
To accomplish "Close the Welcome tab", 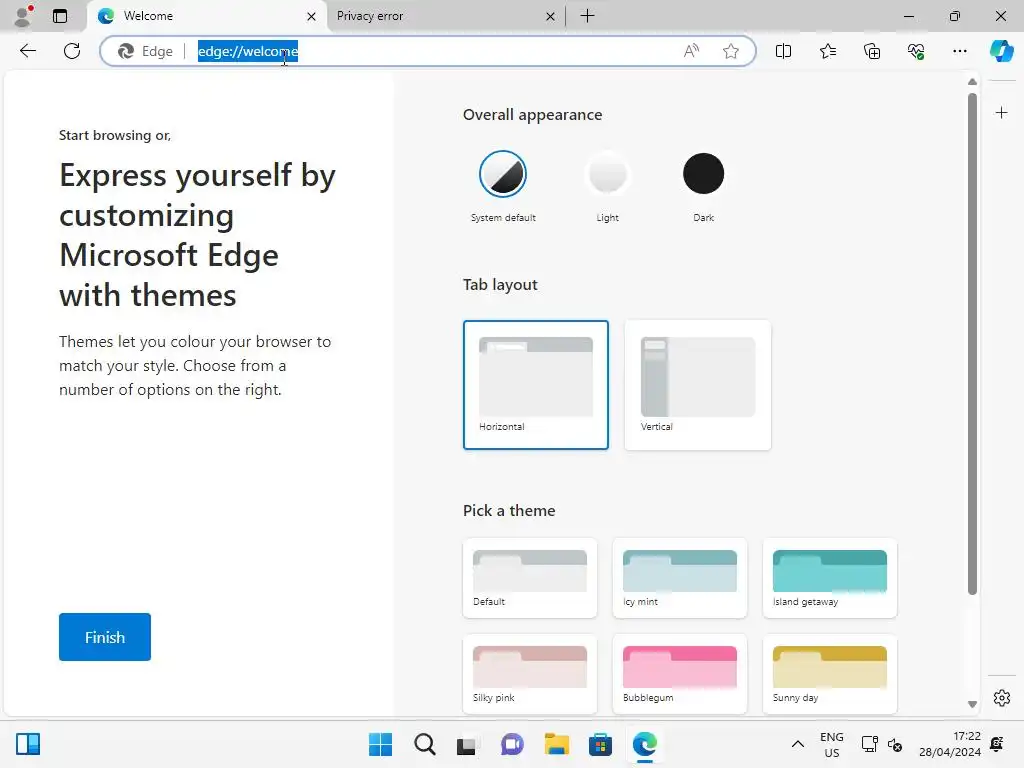I will point(312,16).
